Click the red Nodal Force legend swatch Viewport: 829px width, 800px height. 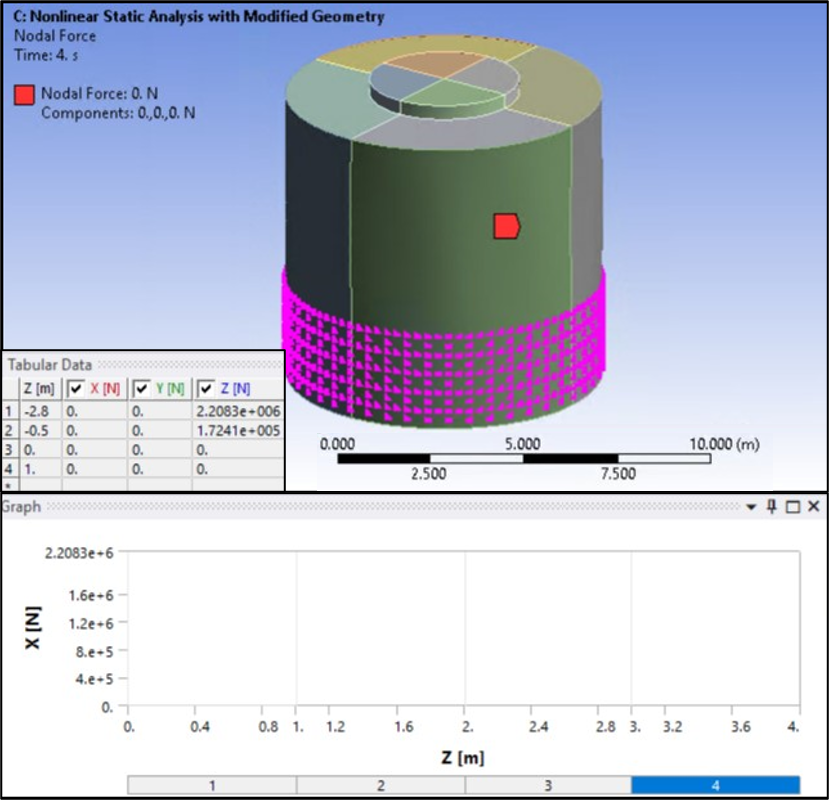(24, 95)
